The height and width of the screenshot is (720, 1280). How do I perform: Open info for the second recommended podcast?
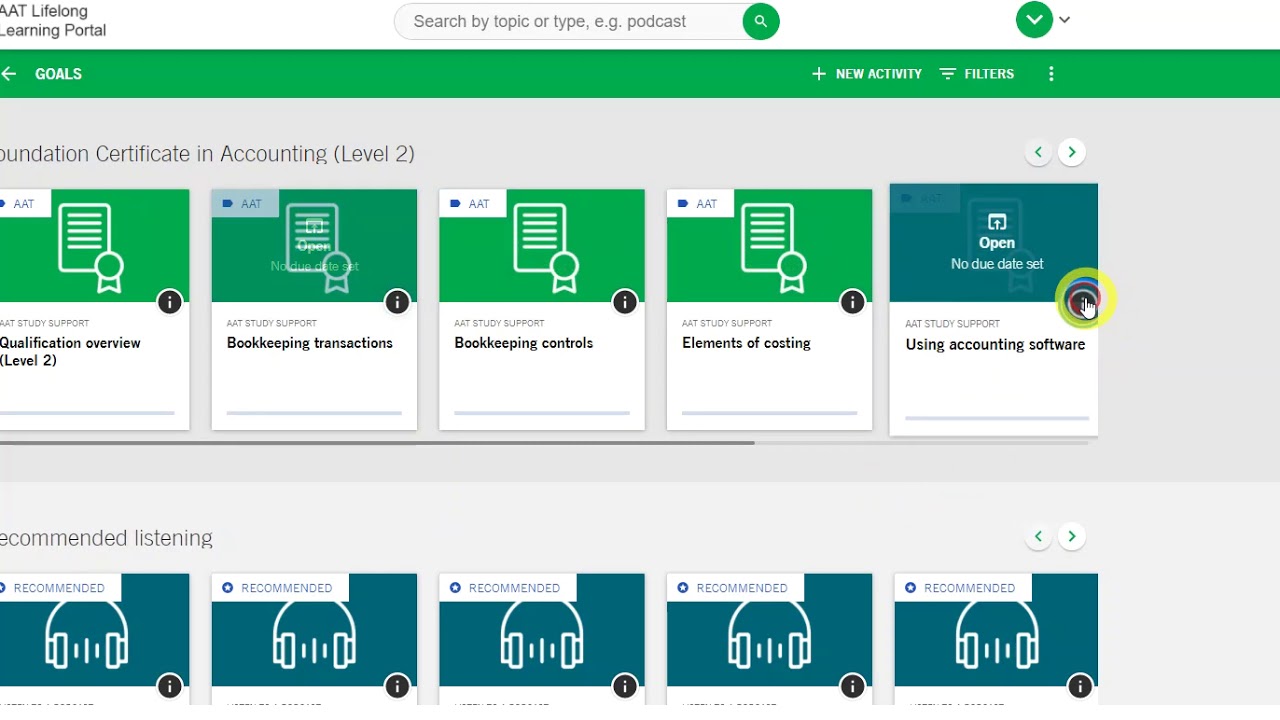tap(397, 686)
